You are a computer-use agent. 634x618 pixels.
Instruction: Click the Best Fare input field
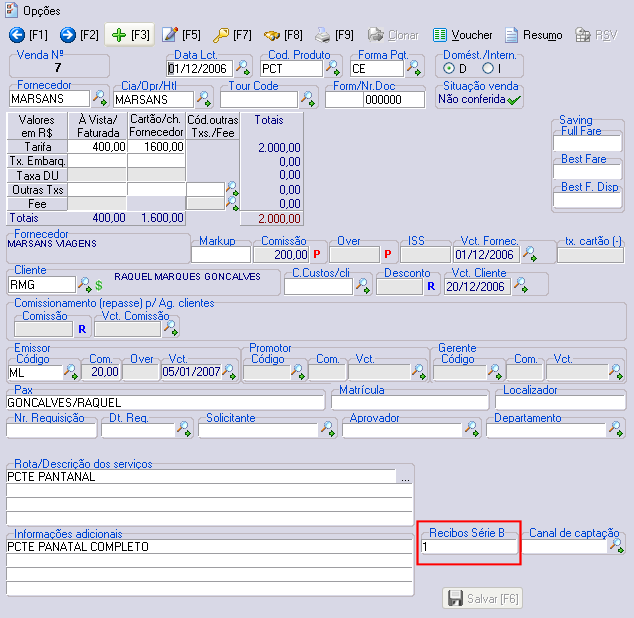click(587, 171)
